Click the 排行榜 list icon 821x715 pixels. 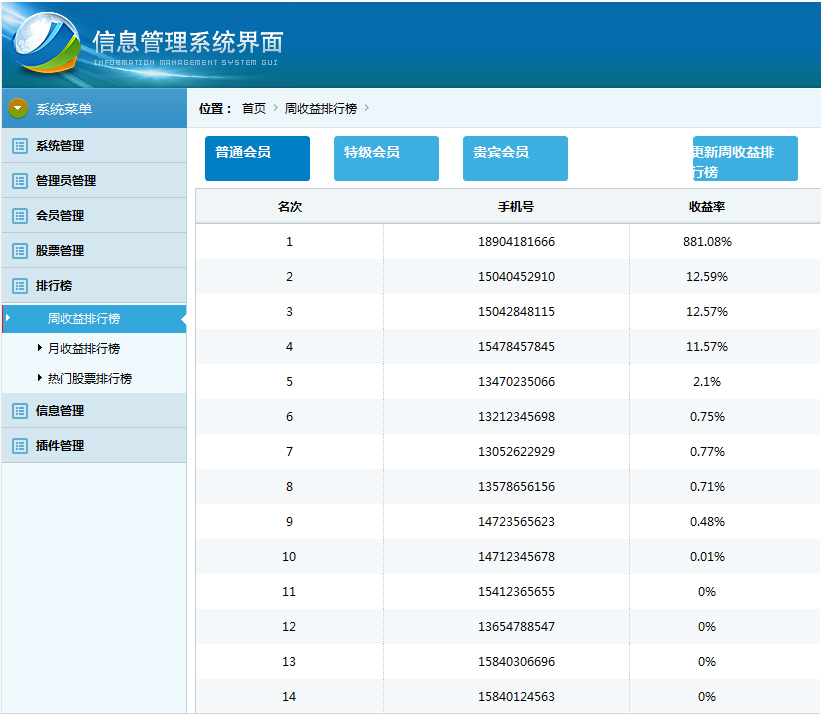pos(20,286)
